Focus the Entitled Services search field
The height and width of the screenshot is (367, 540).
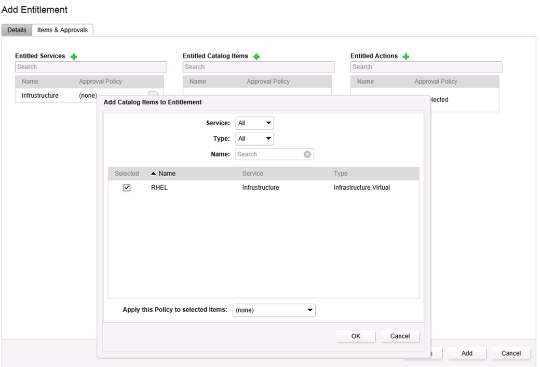[x=91, y=67]
